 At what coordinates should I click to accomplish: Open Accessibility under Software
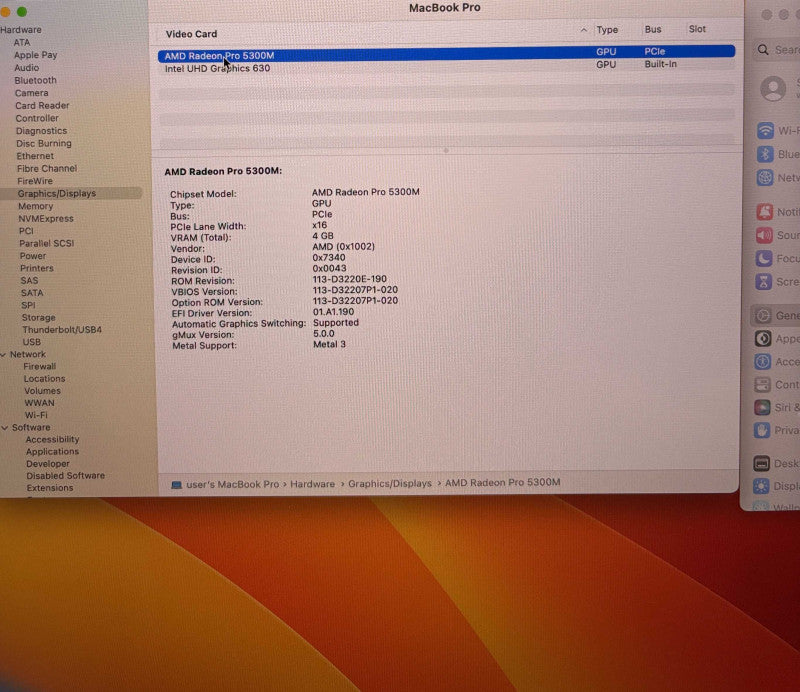[x=53, y=439]
